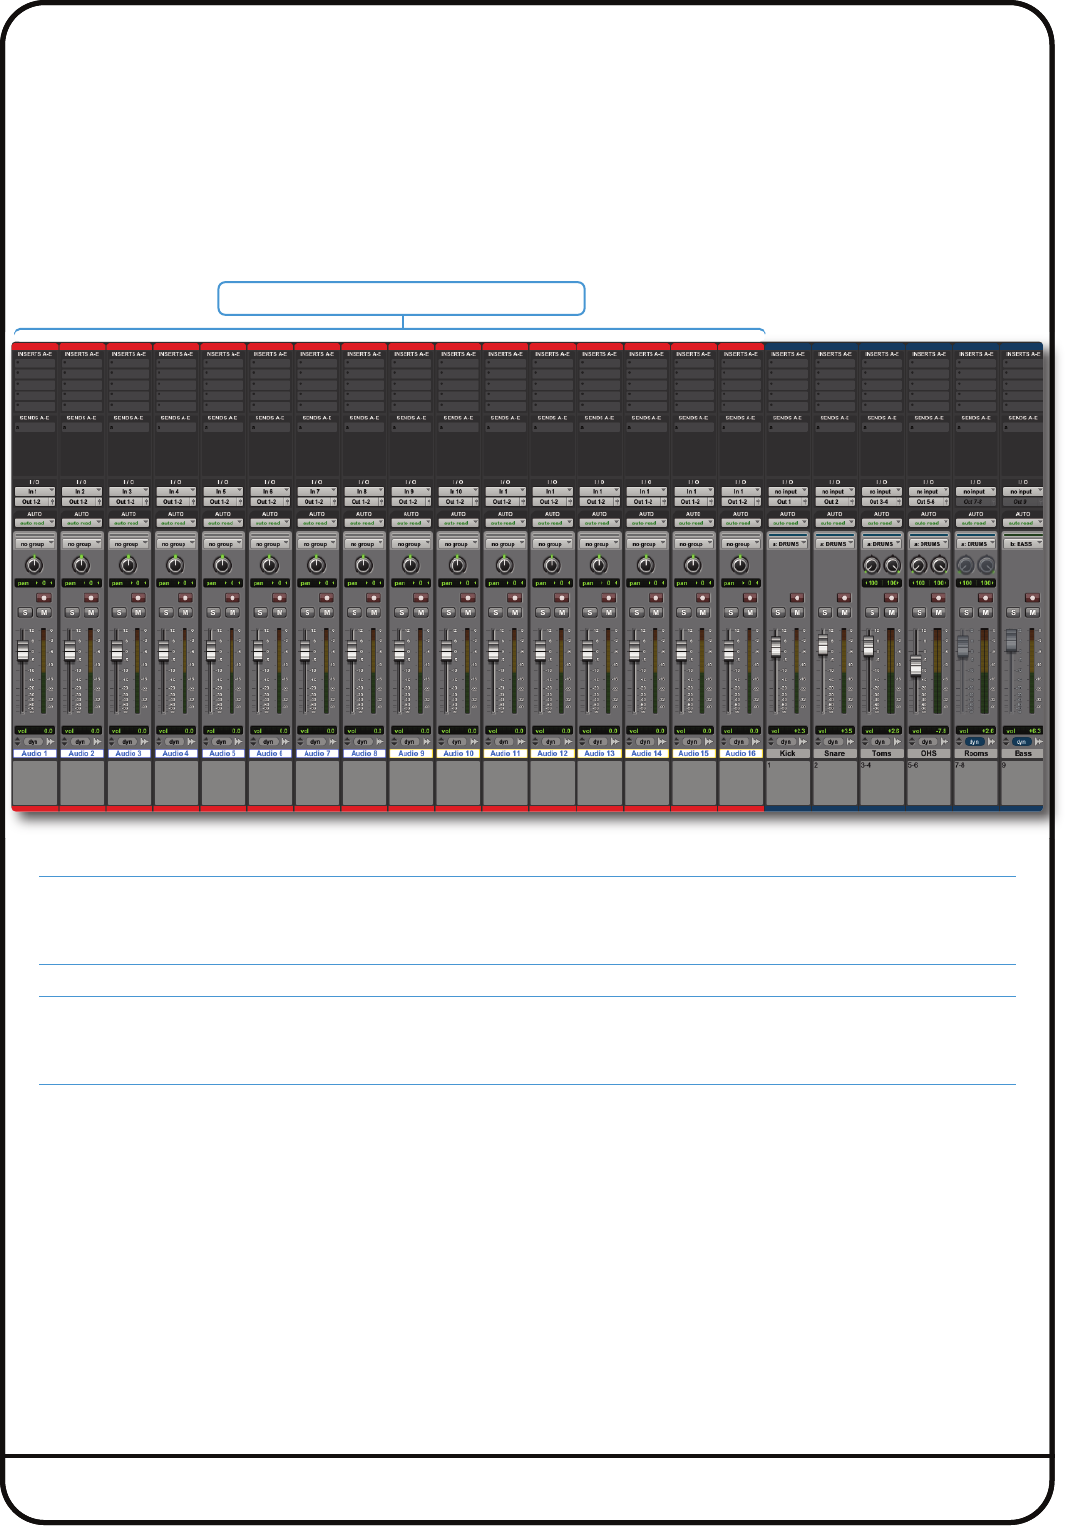Click the left pan knob on Toms
Screen dimensions: 1069x1526
[871, 566]
